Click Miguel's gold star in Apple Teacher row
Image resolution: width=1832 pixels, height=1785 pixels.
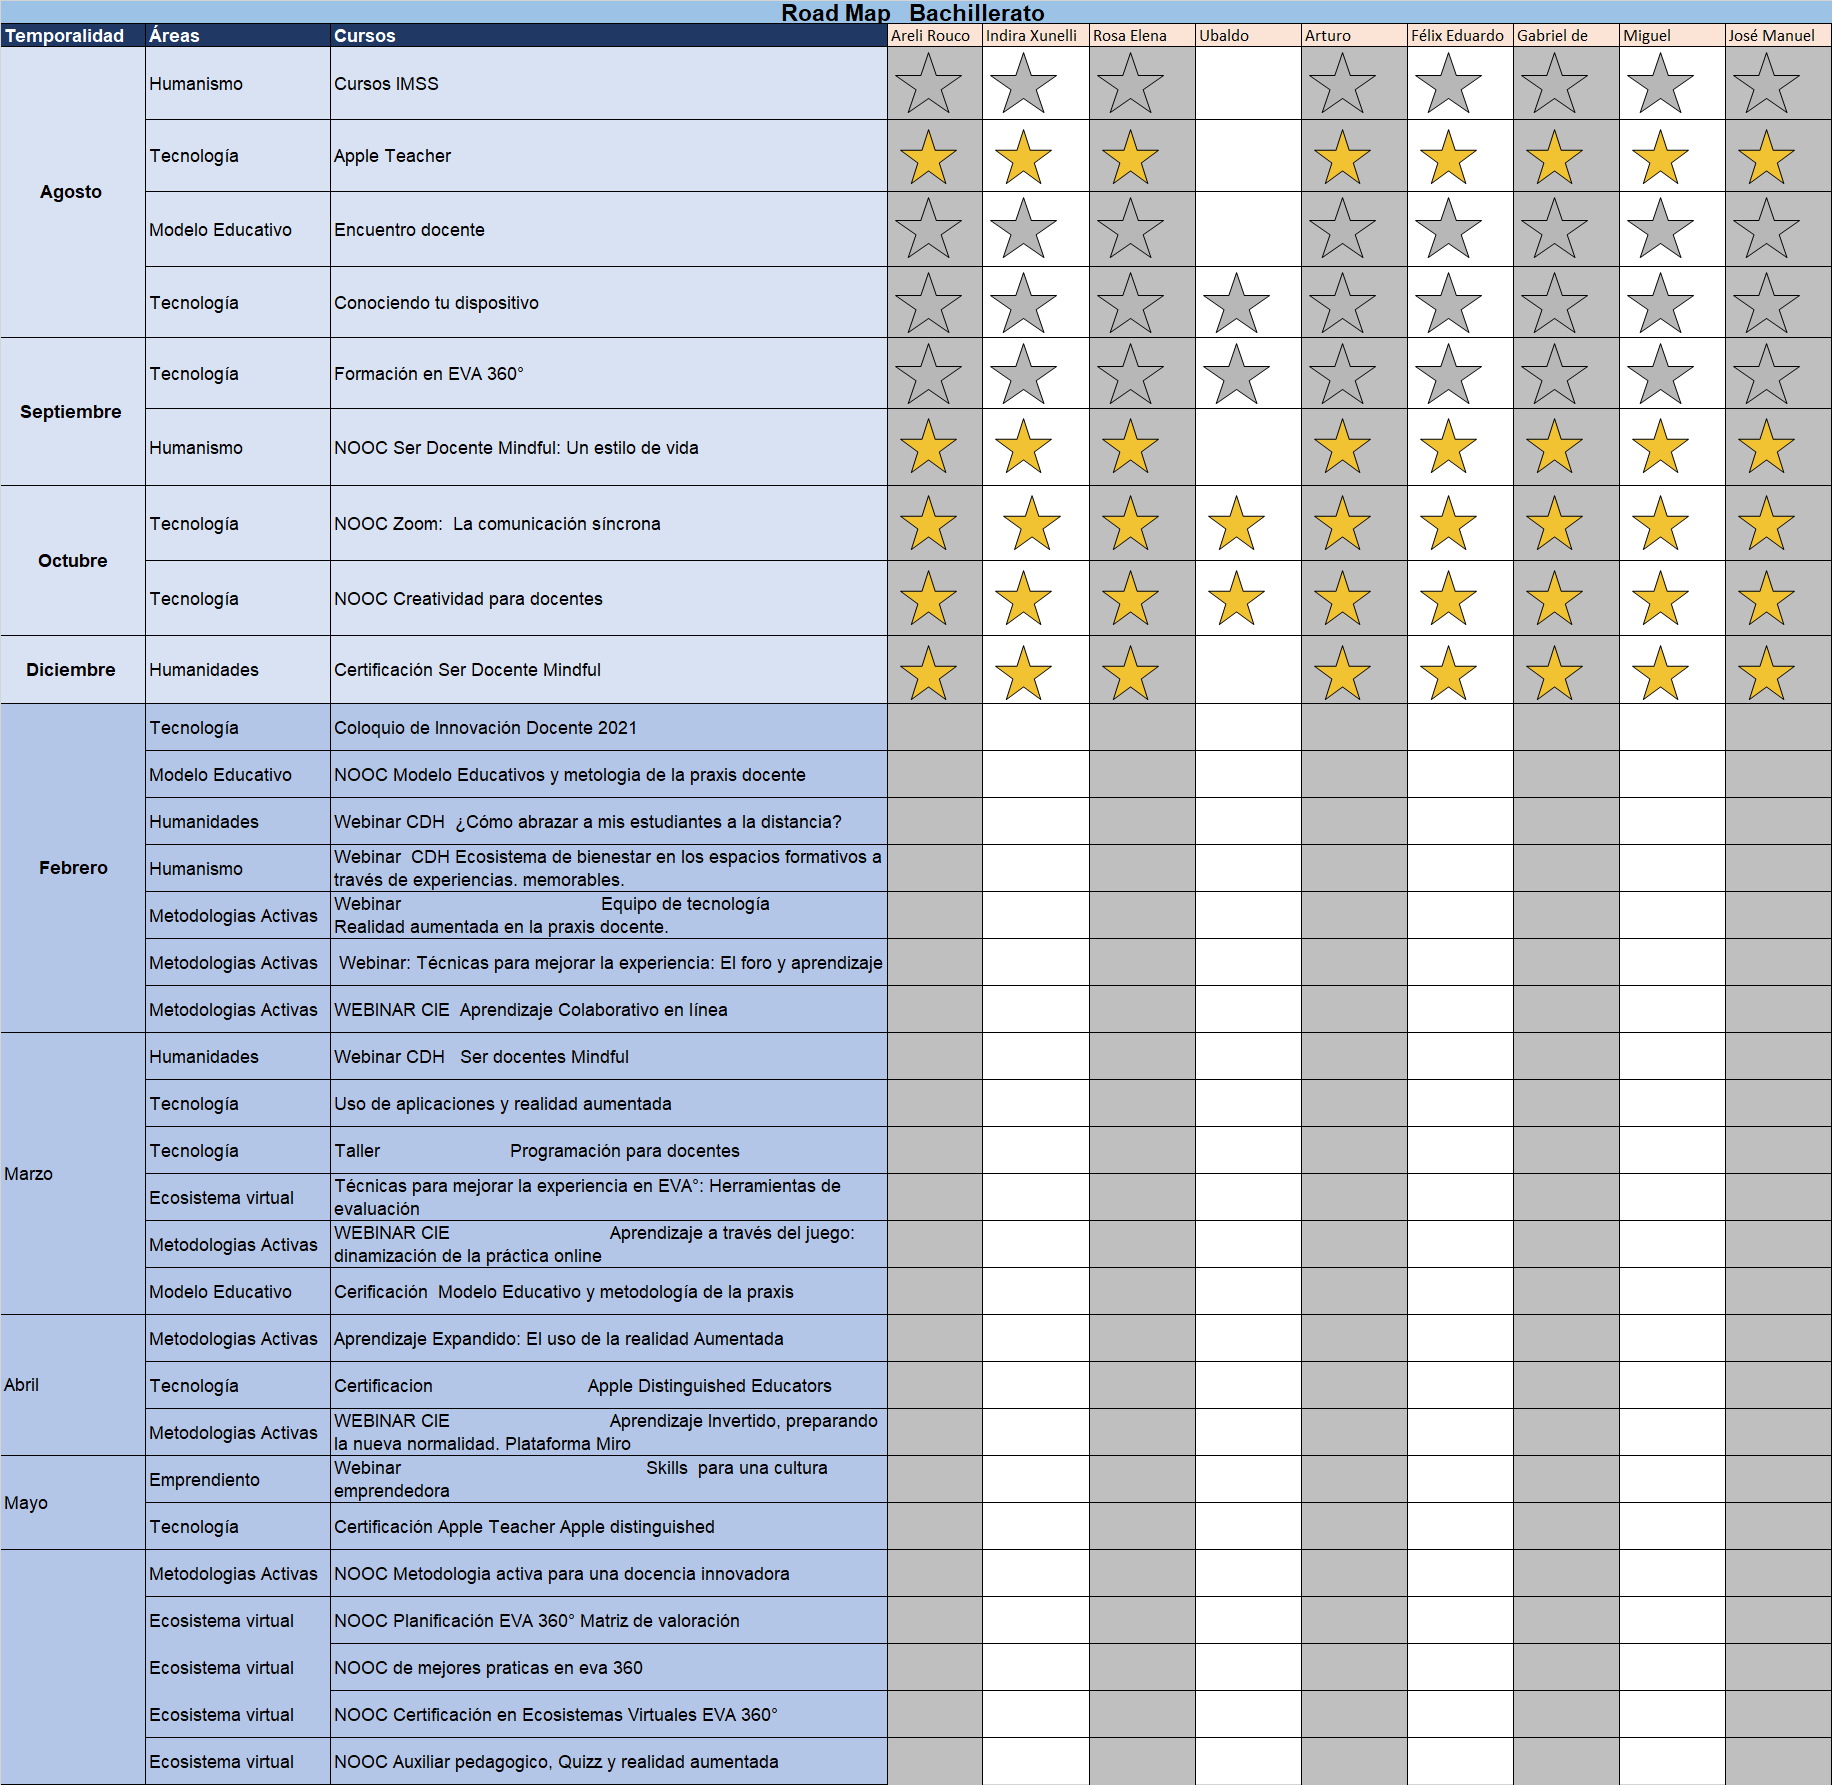tap(1660, 157)
